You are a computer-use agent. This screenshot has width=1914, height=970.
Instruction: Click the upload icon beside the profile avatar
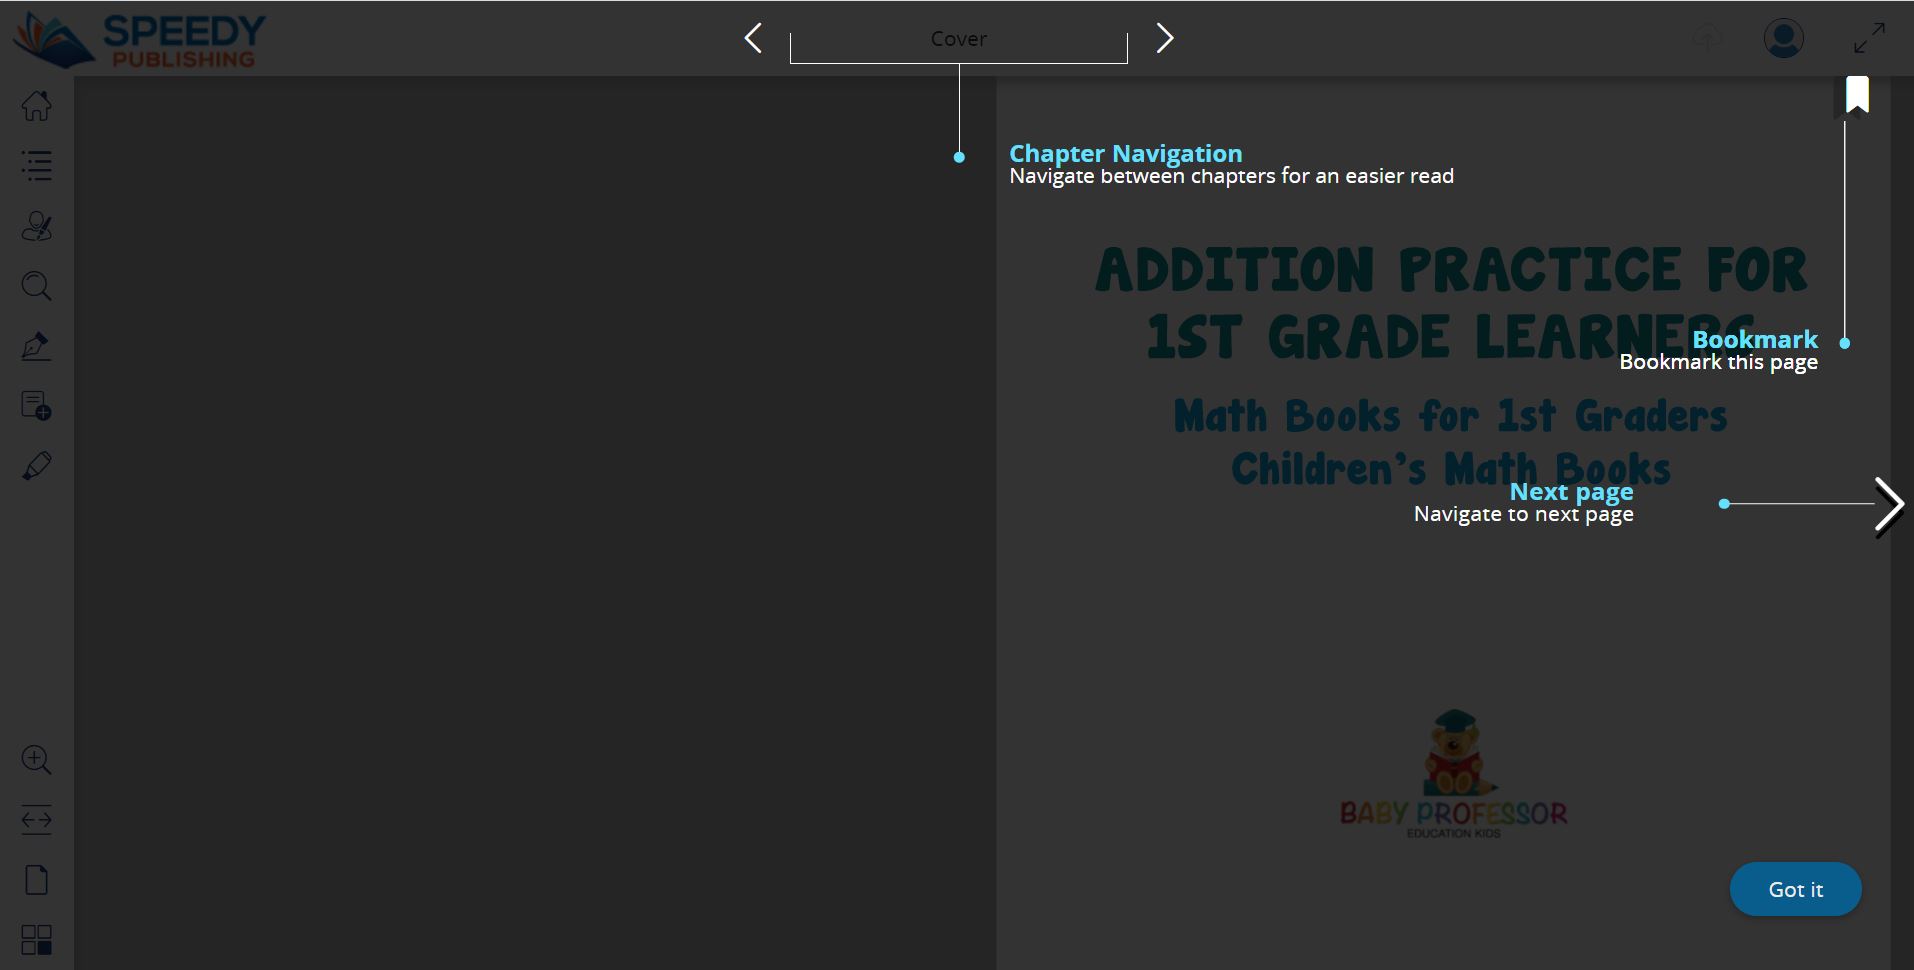tap(1708, 39)
